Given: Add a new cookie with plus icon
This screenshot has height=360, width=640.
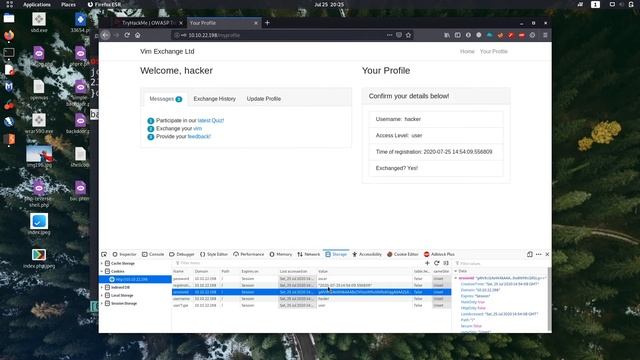Looking at the screenshot, I should click(x=427, y=263).
